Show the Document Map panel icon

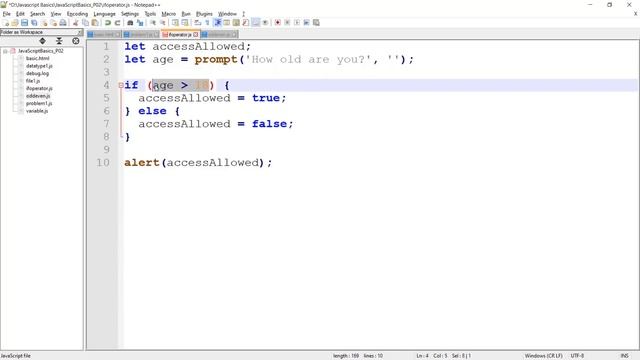click(236, 22)
